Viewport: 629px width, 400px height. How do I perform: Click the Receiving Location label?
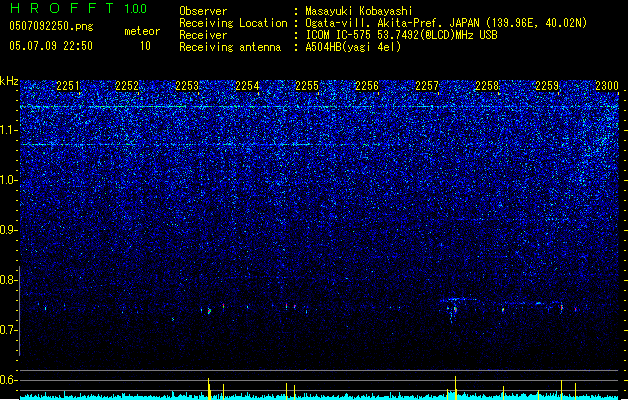[x=233, y=23]
